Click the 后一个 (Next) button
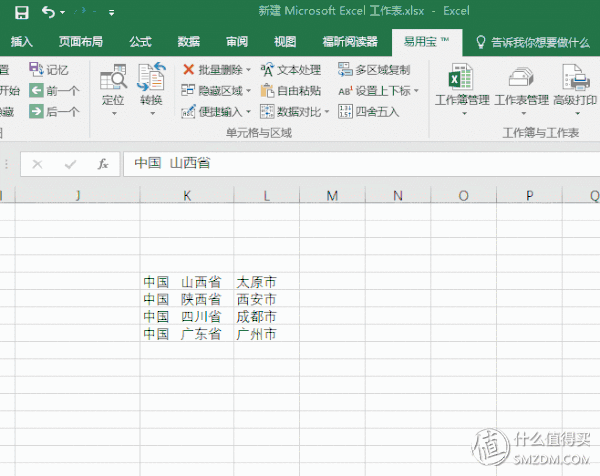The width and height of the screenshot is (600, 476). click(54, 111)
